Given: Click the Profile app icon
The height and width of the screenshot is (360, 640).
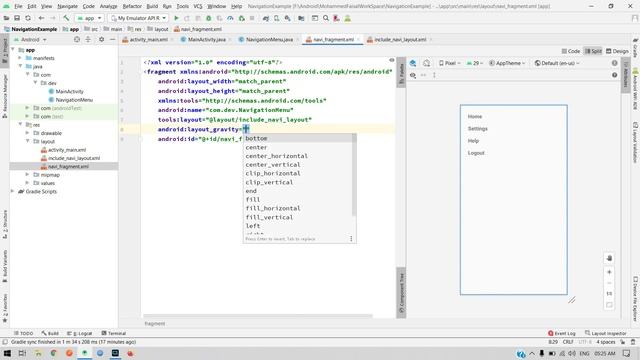Looking at the screenshot, I should (x=230, y=18).
